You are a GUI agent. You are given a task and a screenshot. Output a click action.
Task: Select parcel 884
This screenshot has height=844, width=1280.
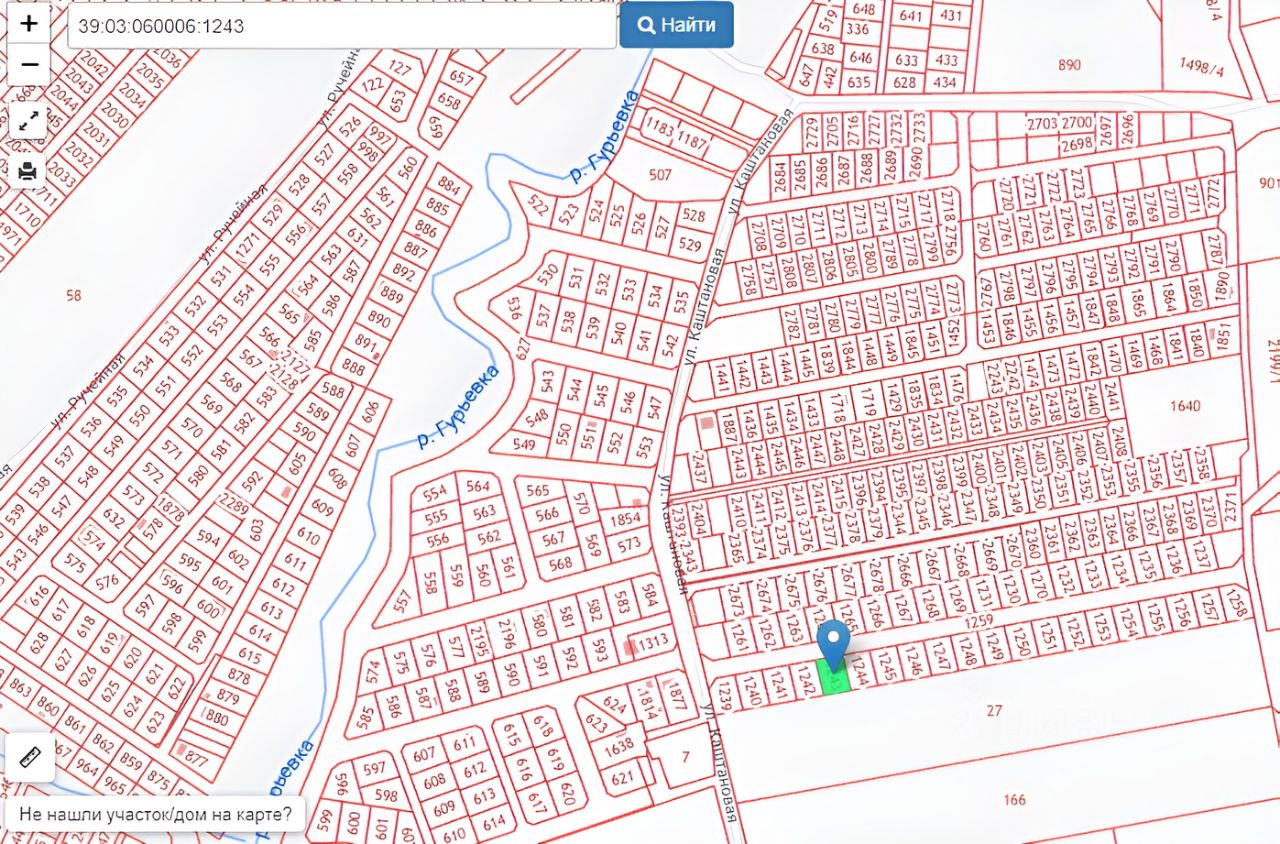(x=449, y=187)
